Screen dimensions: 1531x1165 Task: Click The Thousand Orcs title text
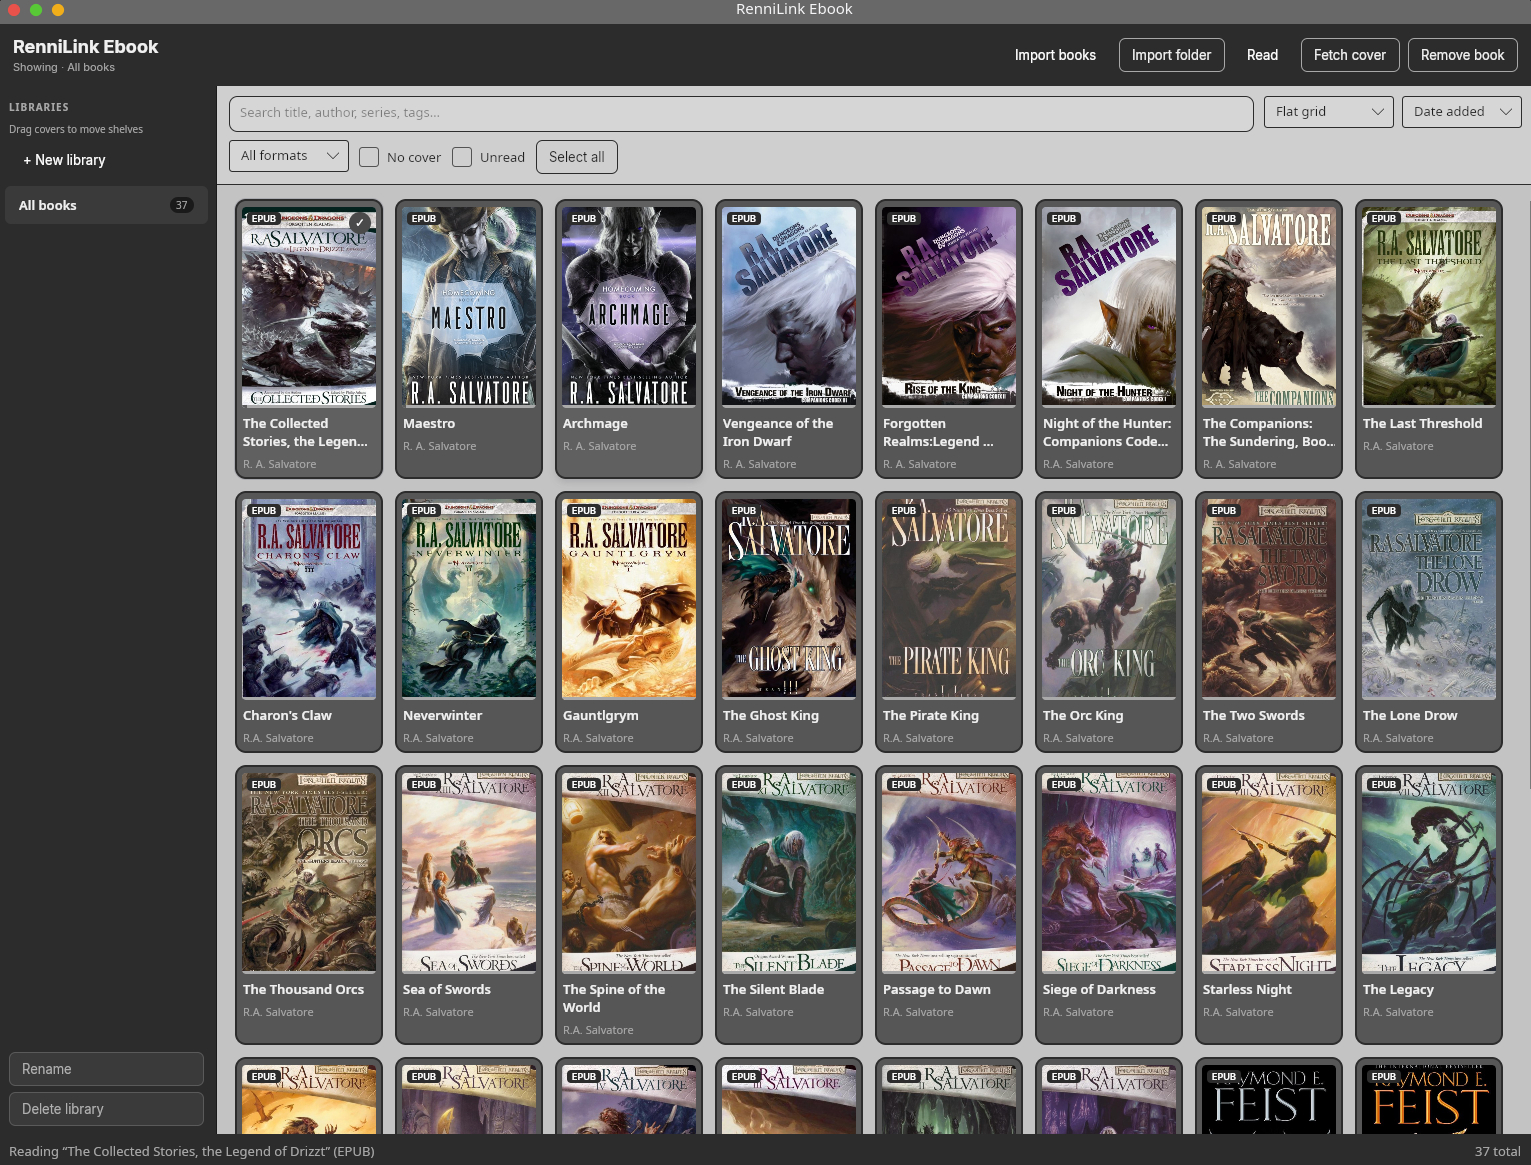(303, 990)
